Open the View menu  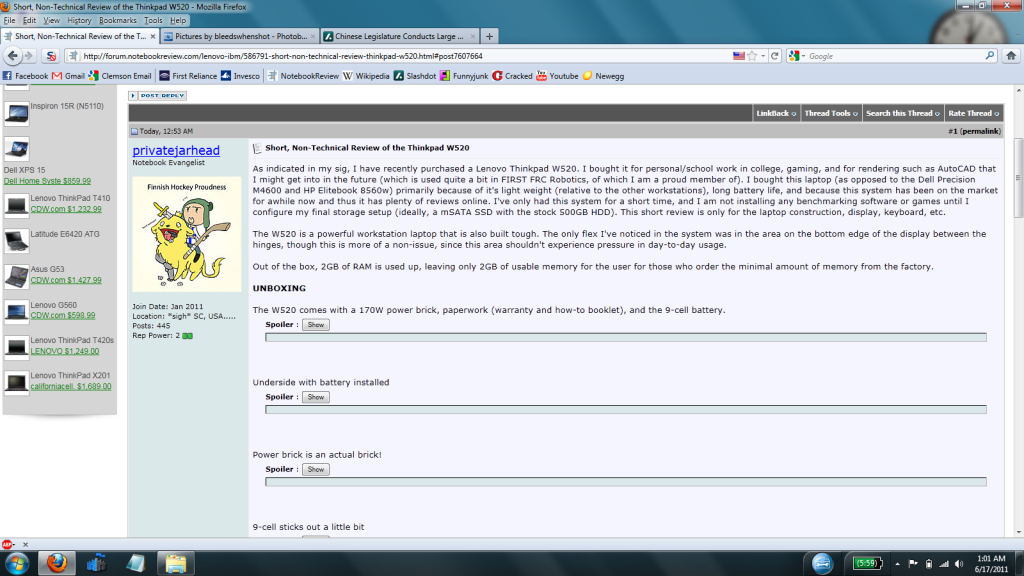tap(51, 20)
